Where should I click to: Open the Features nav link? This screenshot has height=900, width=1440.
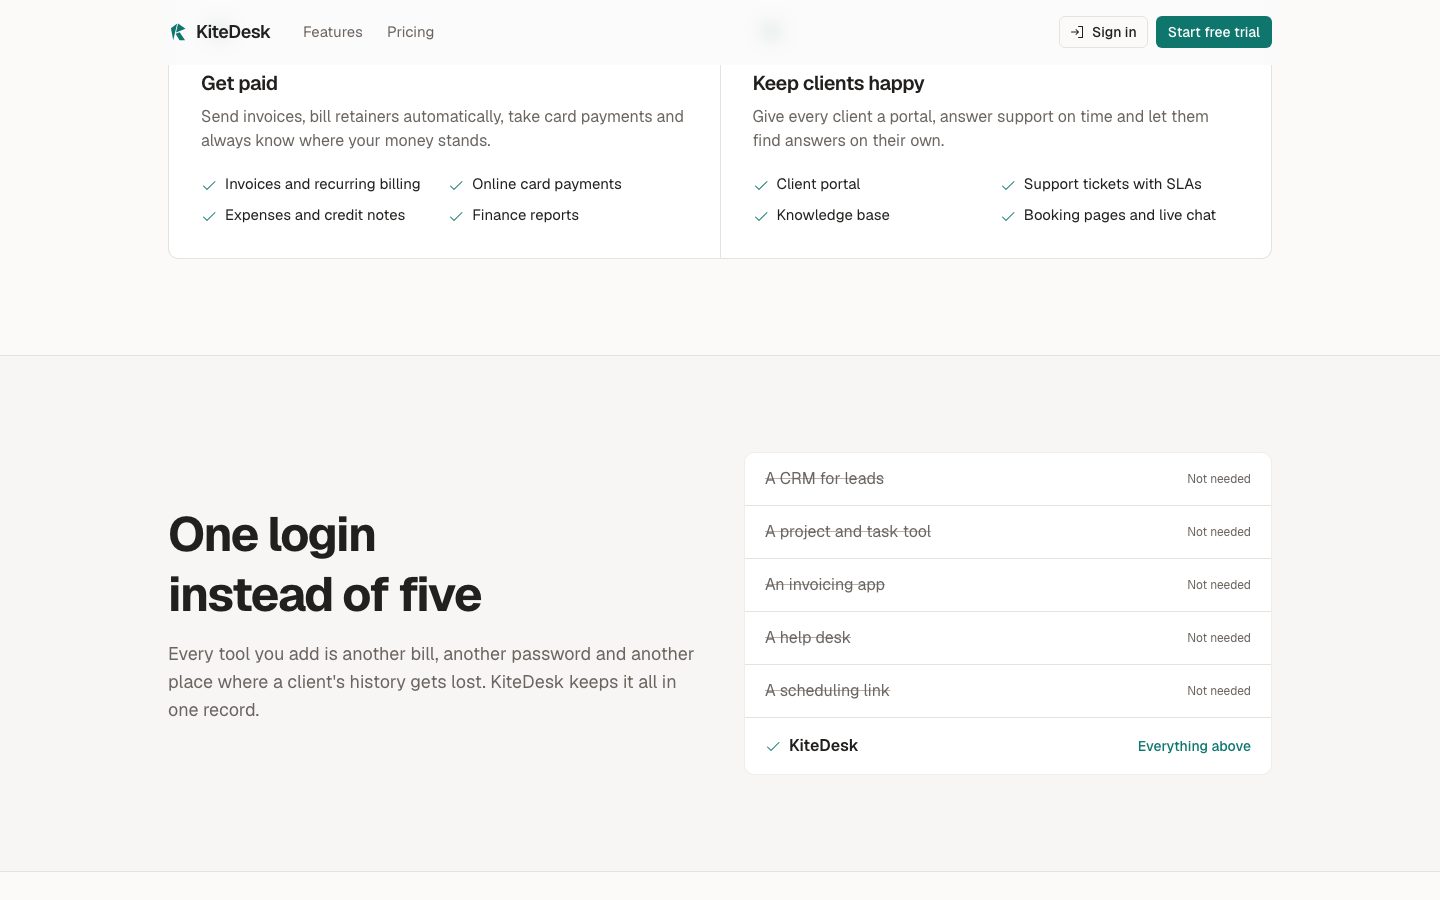pos(333,32)
